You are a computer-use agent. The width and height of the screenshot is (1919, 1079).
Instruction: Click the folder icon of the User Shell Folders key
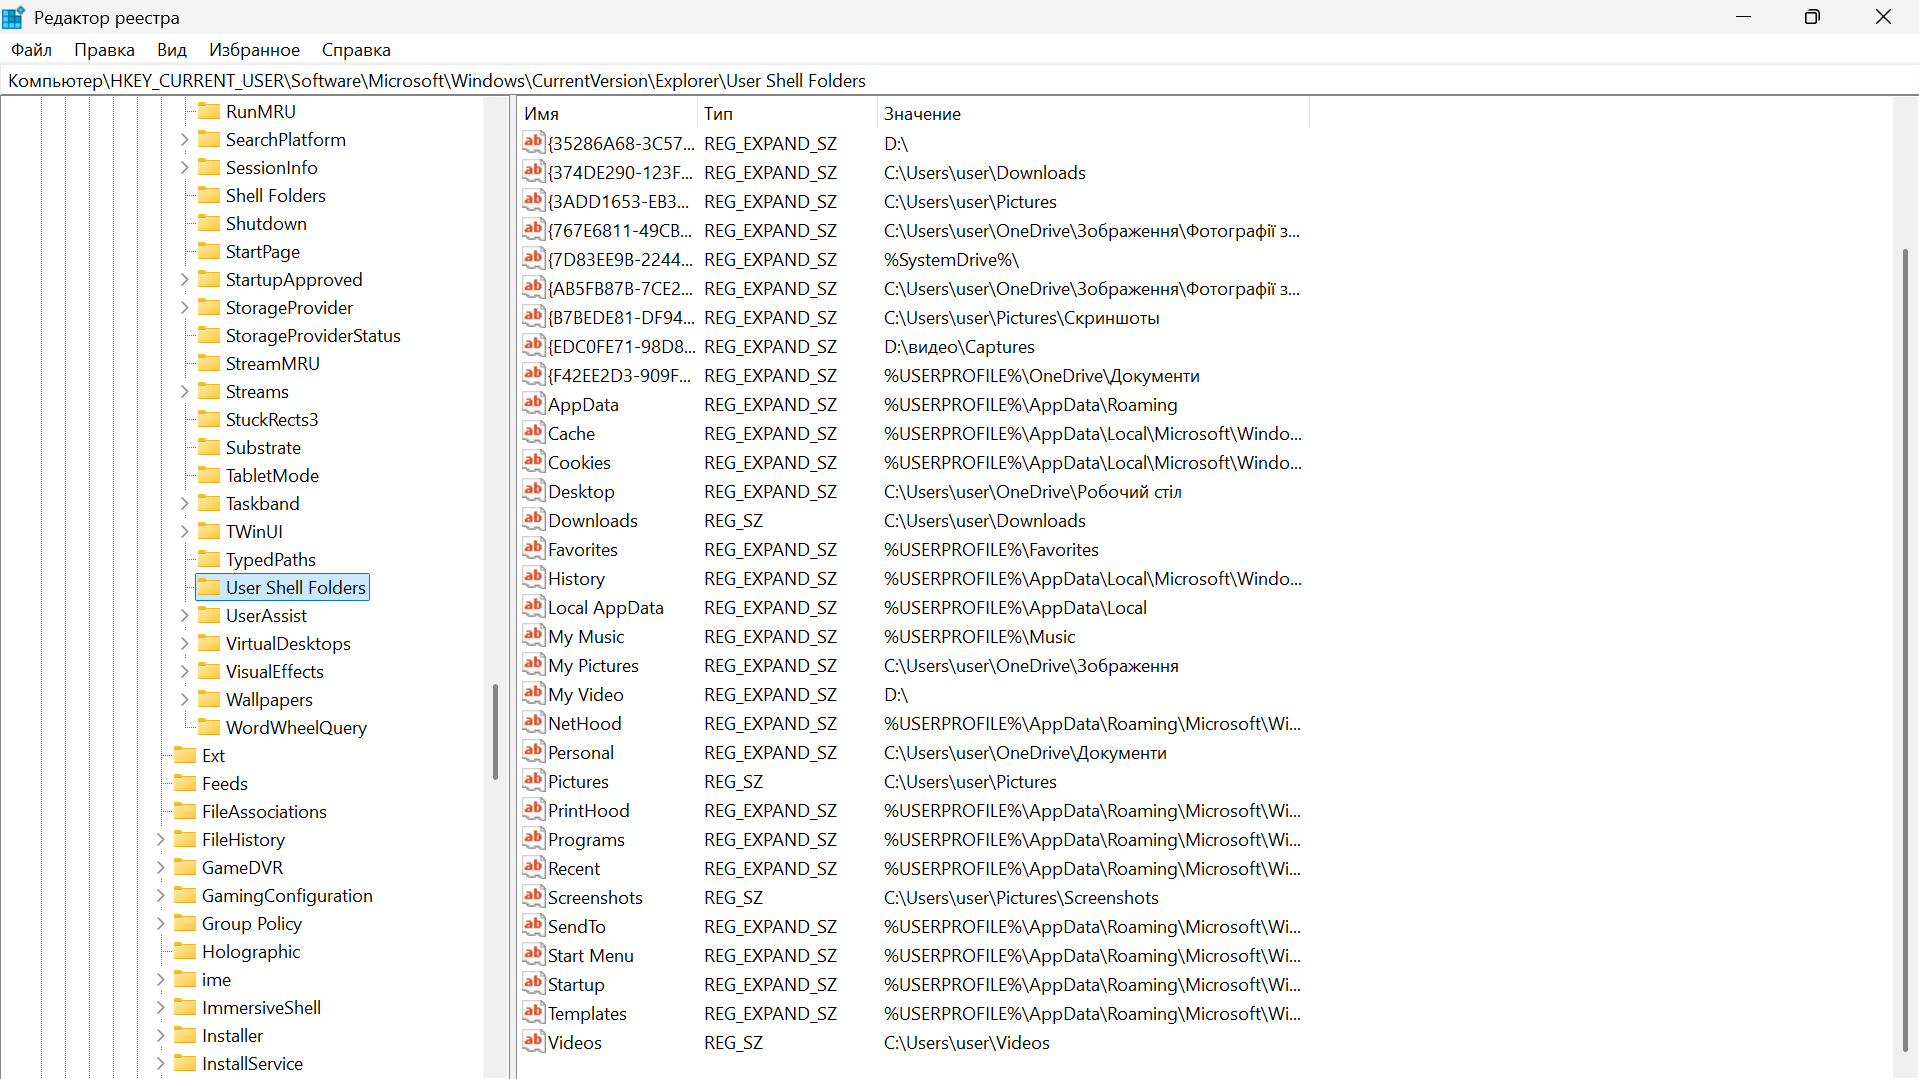209,587
